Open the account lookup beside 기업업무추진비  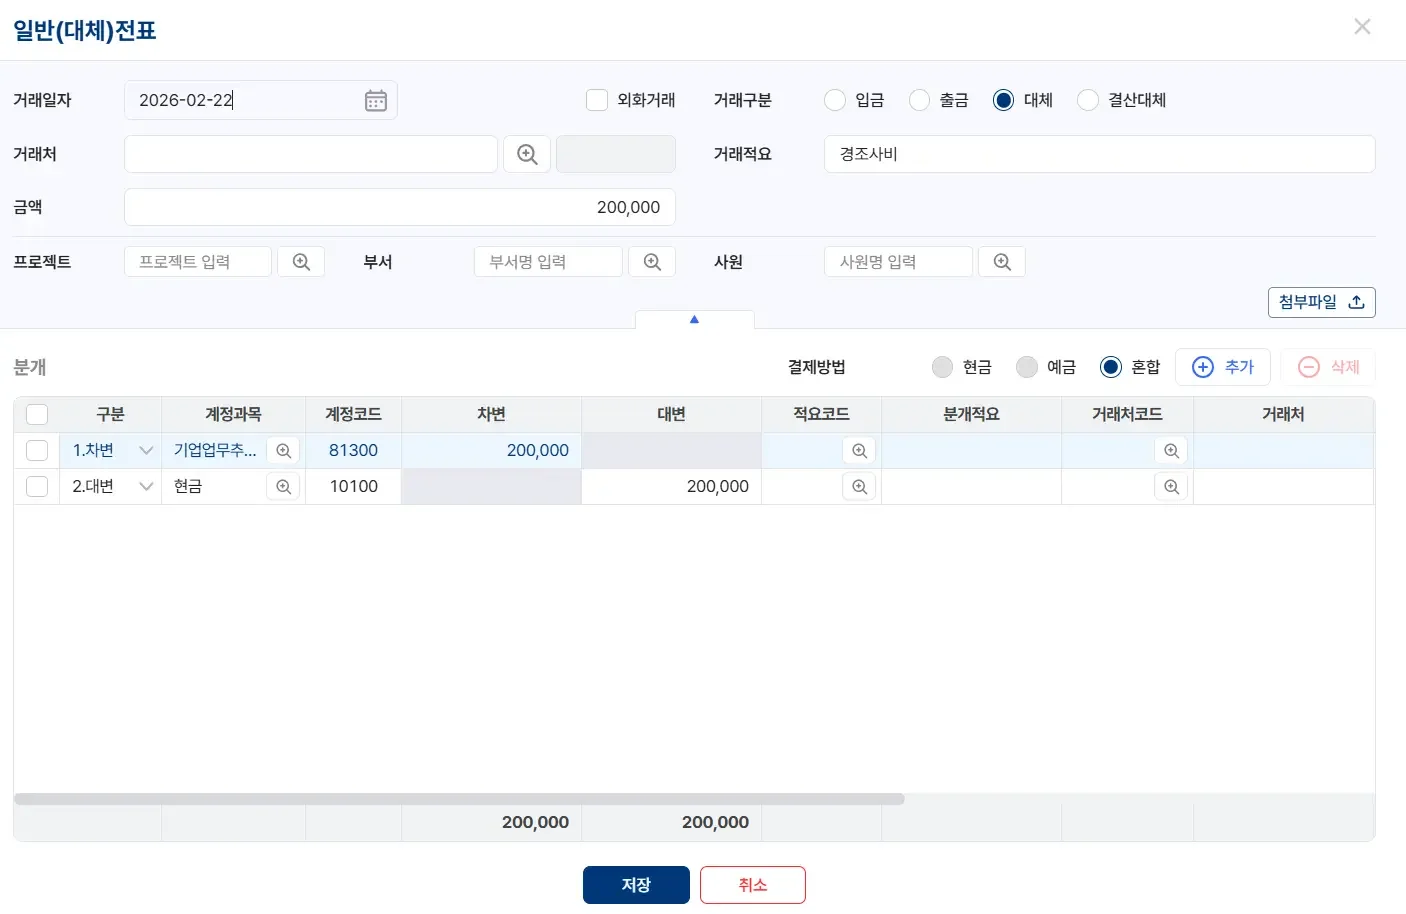pos(283,450)
